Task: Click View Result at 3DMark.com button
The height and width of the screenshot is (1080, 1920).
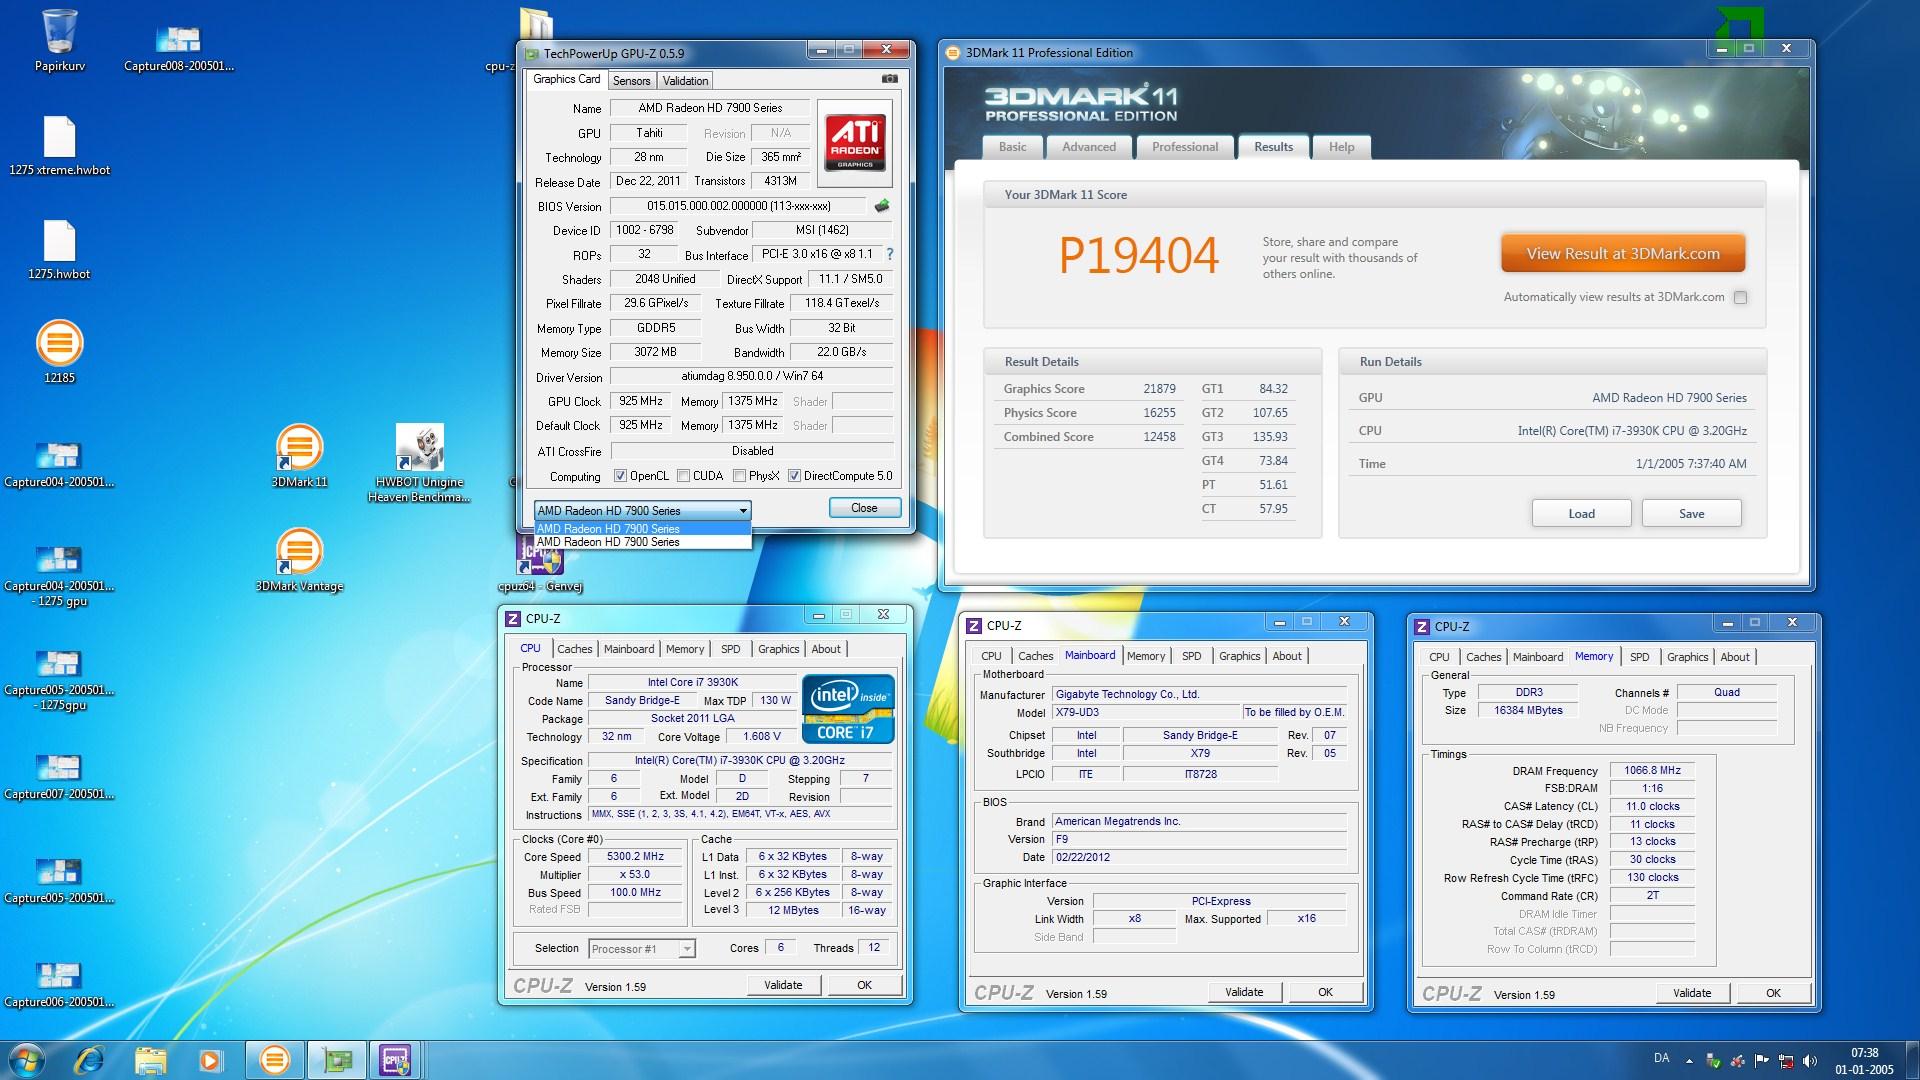Action: [x=1623, y=254]
